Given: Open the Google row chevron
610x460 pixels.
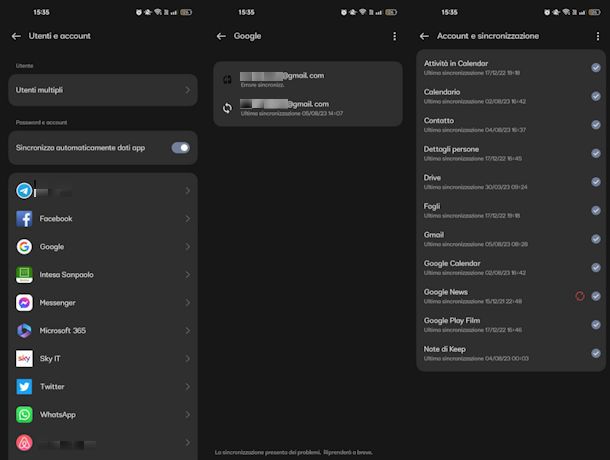Looking at the screenshot, I should click(x=188, y=247).
